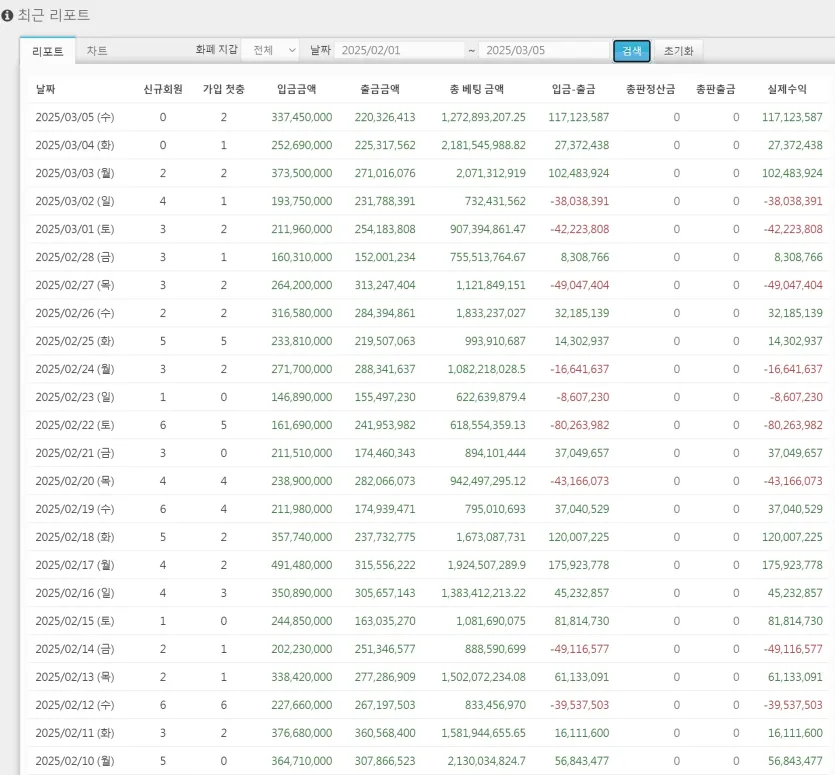Click the 초기화 reset button
Viewport: 835px width, 775px height.
(678, 51)
